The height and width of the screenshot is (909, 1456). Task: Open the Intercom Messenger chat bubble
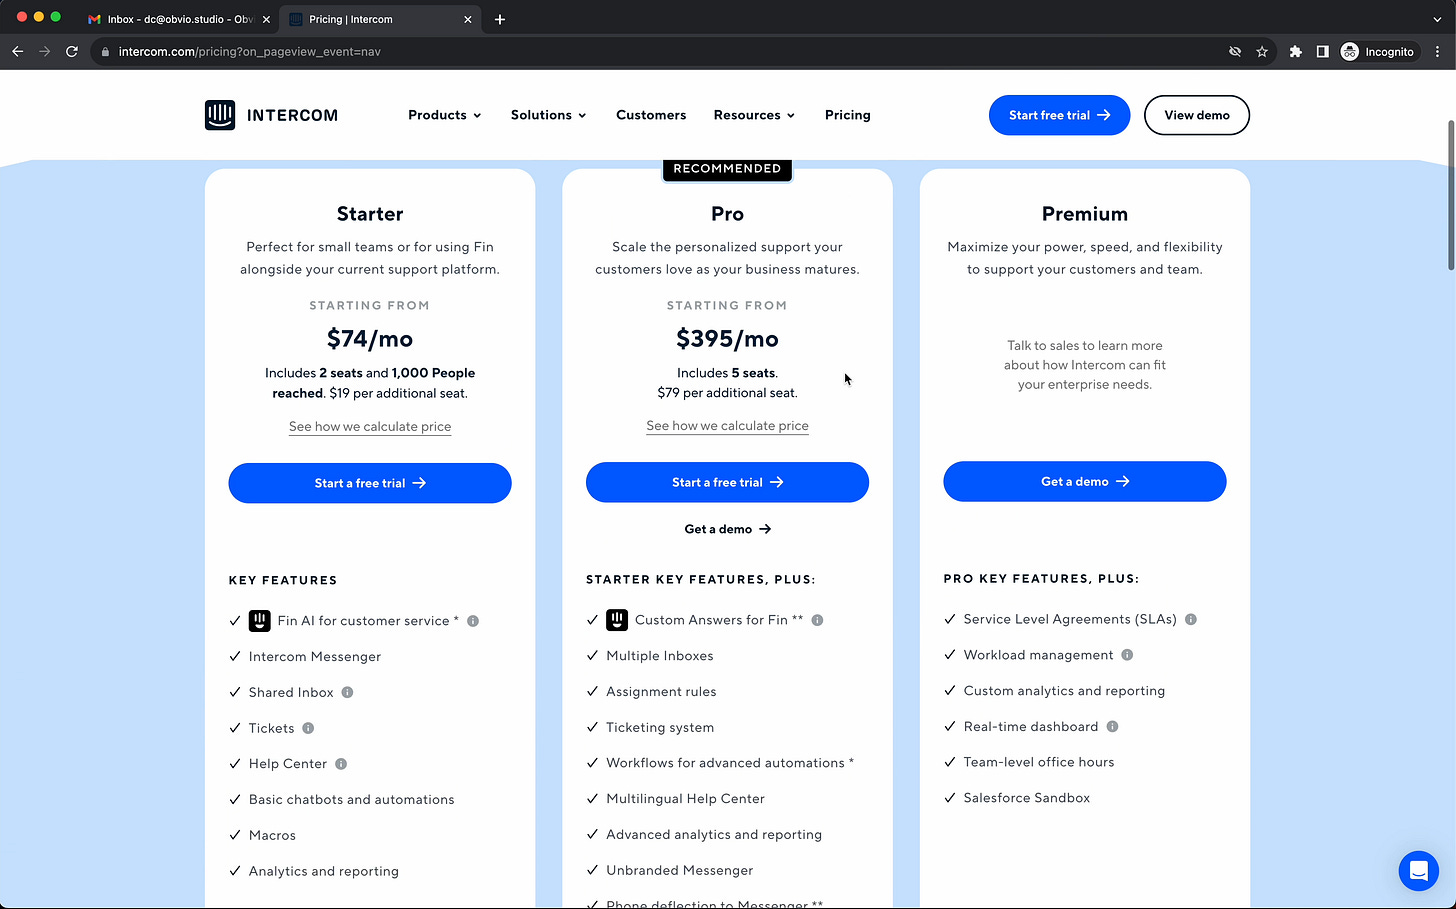click(x=1418, y=871)
